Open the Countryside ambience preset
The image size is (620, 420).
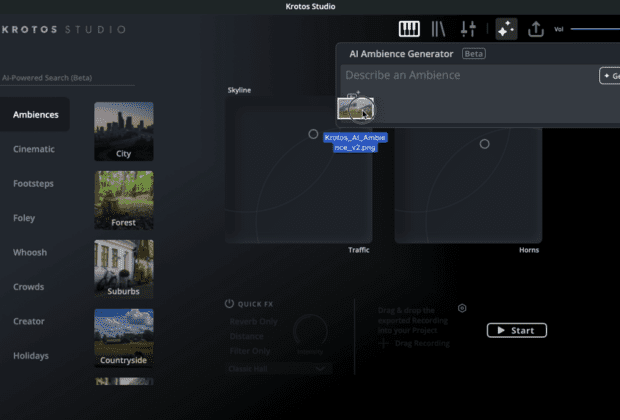124,338
